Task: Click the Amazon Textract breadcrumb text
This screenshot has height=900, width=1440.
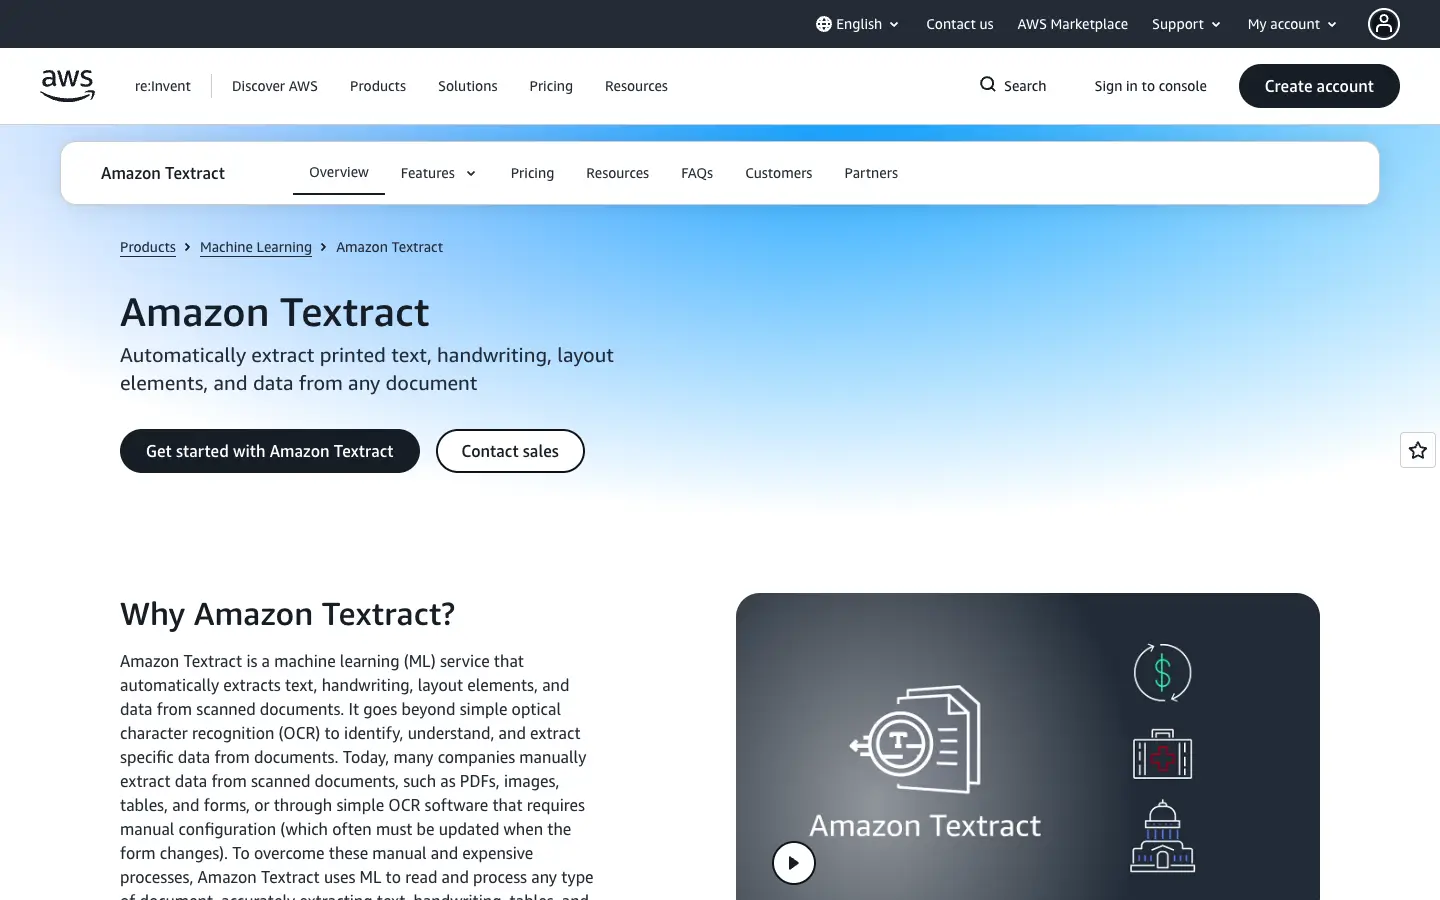Action: click(389, 247)
